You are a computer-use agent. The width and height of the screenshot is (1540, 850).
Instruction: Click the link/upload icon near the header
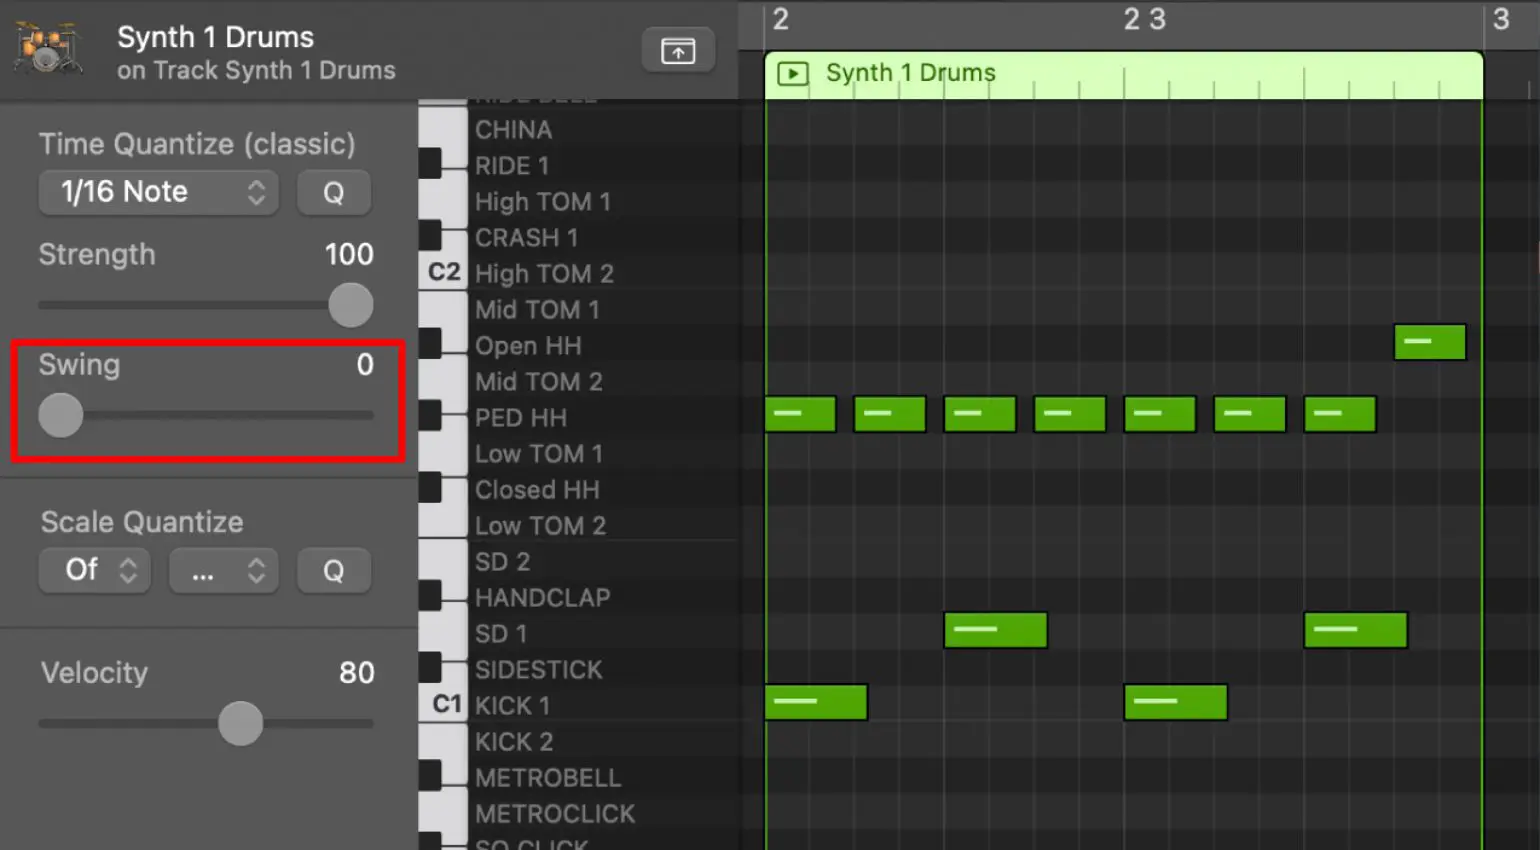678,49
